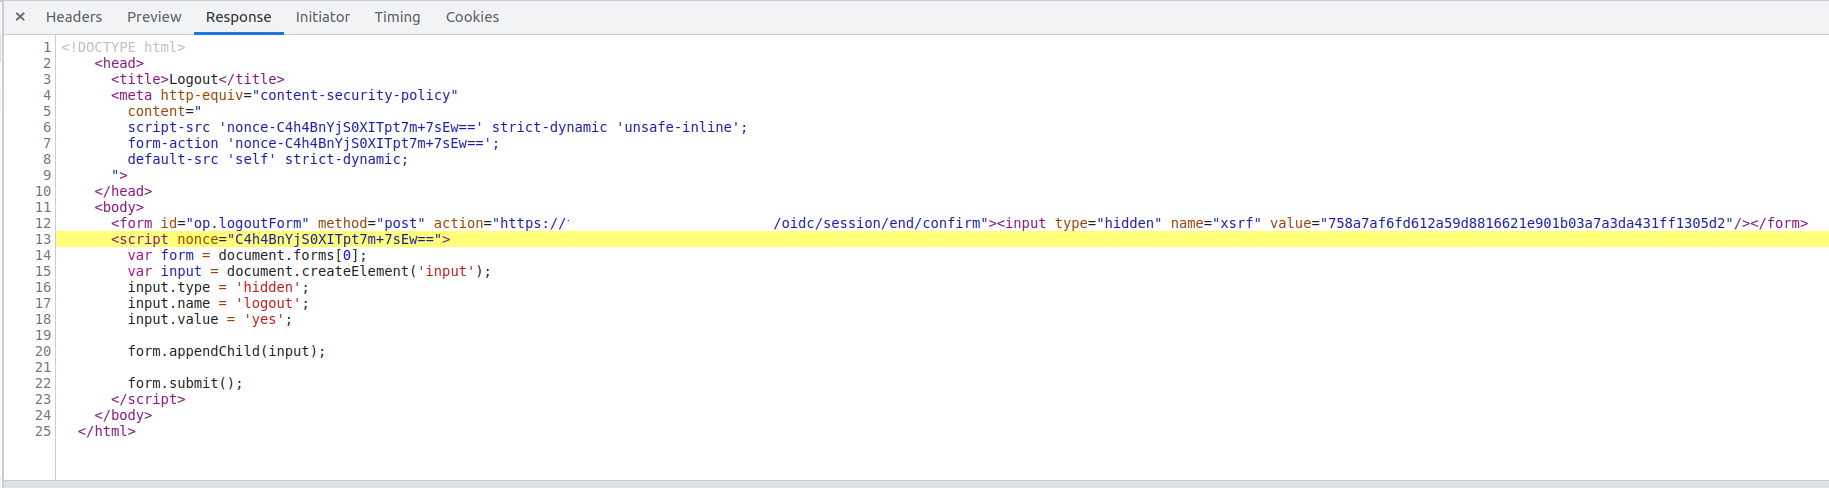Viewport: 1829px width, 488px height.
Task: Click the closing head tag line
Action: click(123, 191)
